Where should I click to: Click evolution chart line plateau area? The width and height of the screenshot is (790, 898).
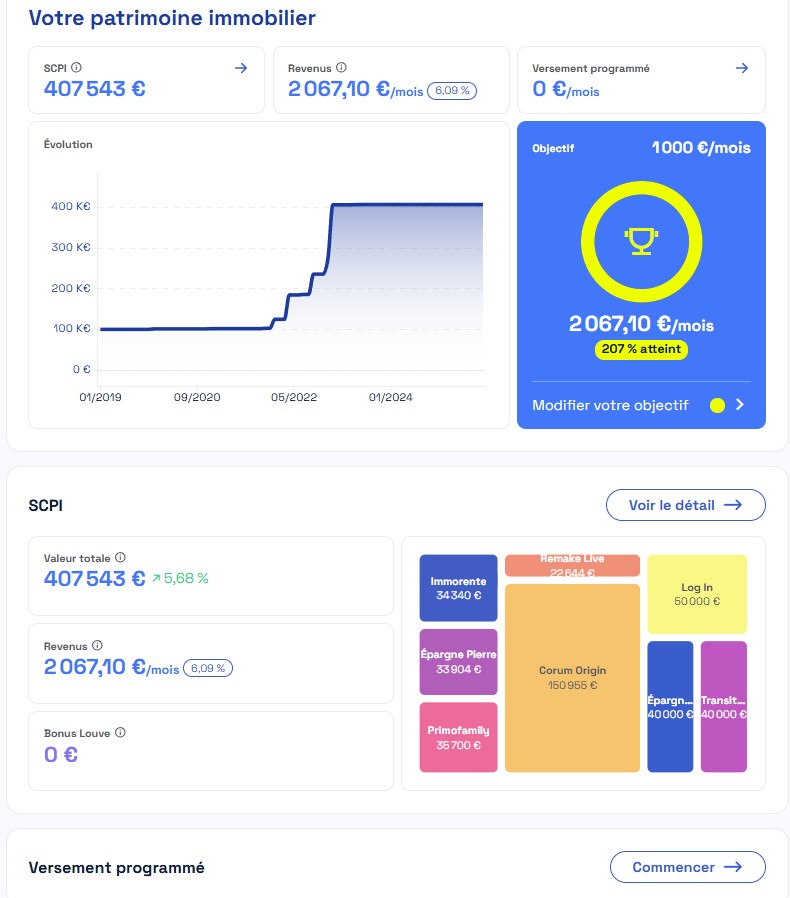tap(407, 204)
